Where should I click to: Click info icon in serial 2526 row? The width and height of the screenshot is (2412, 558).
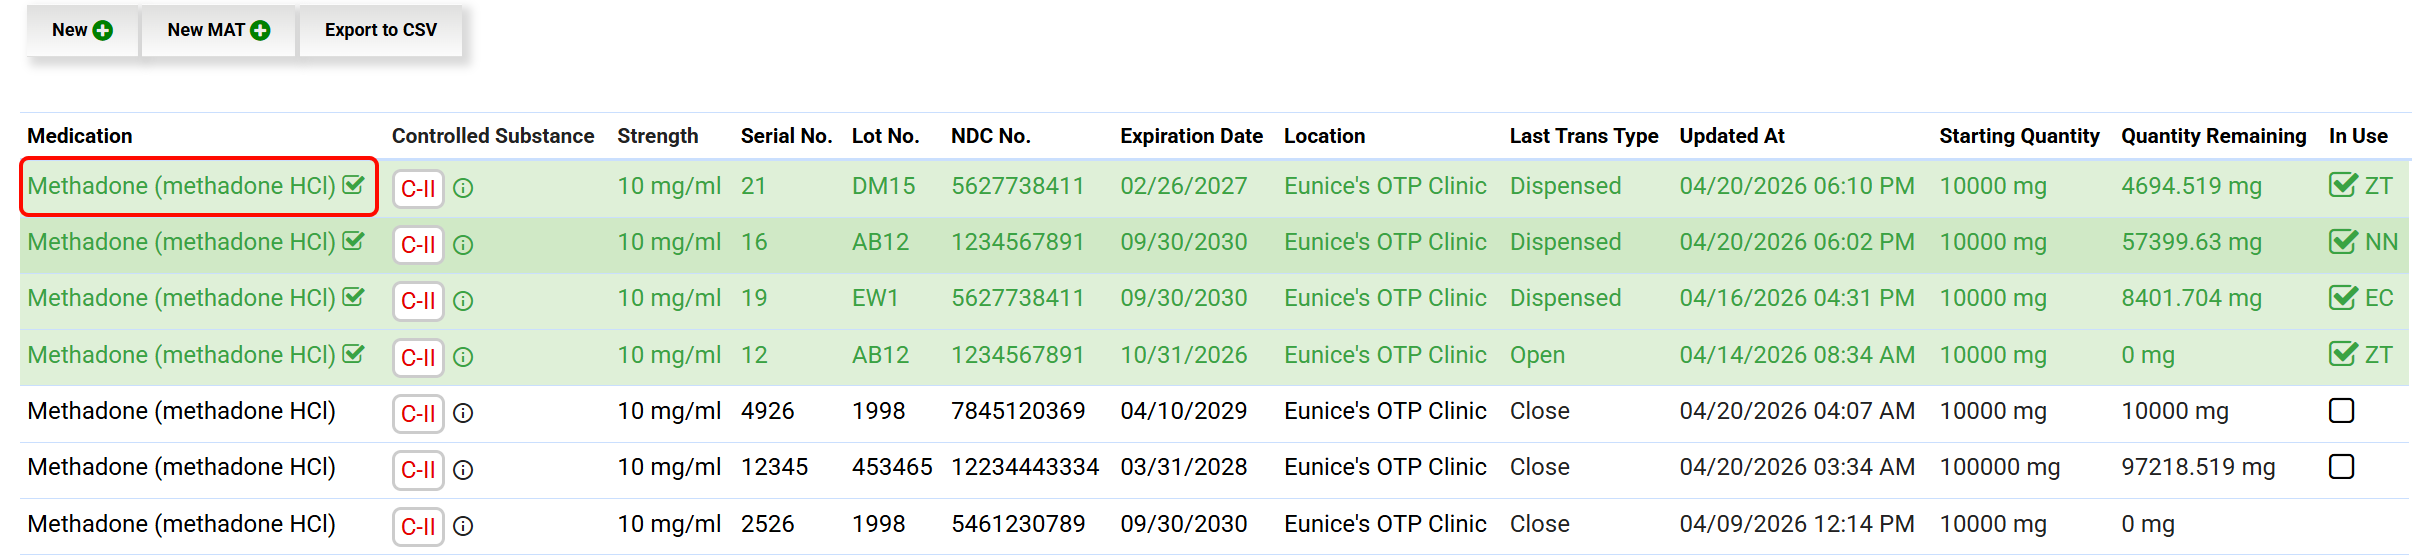(463, 526)
